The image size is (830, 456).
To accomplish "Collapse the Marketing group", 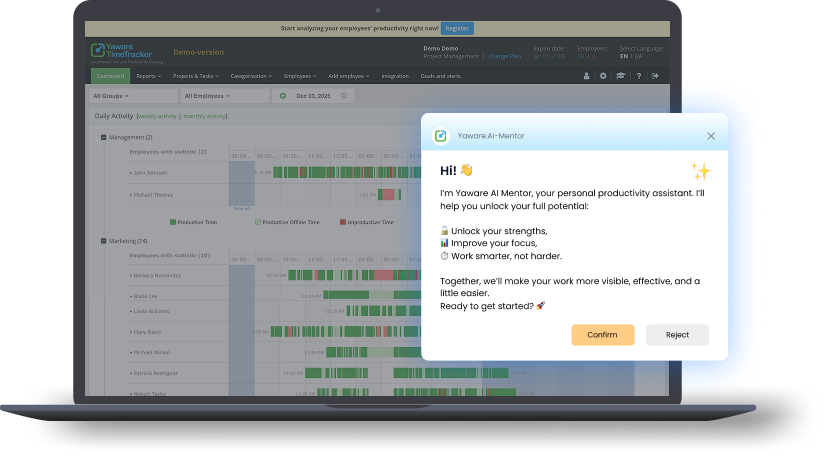I will point(103,241).
